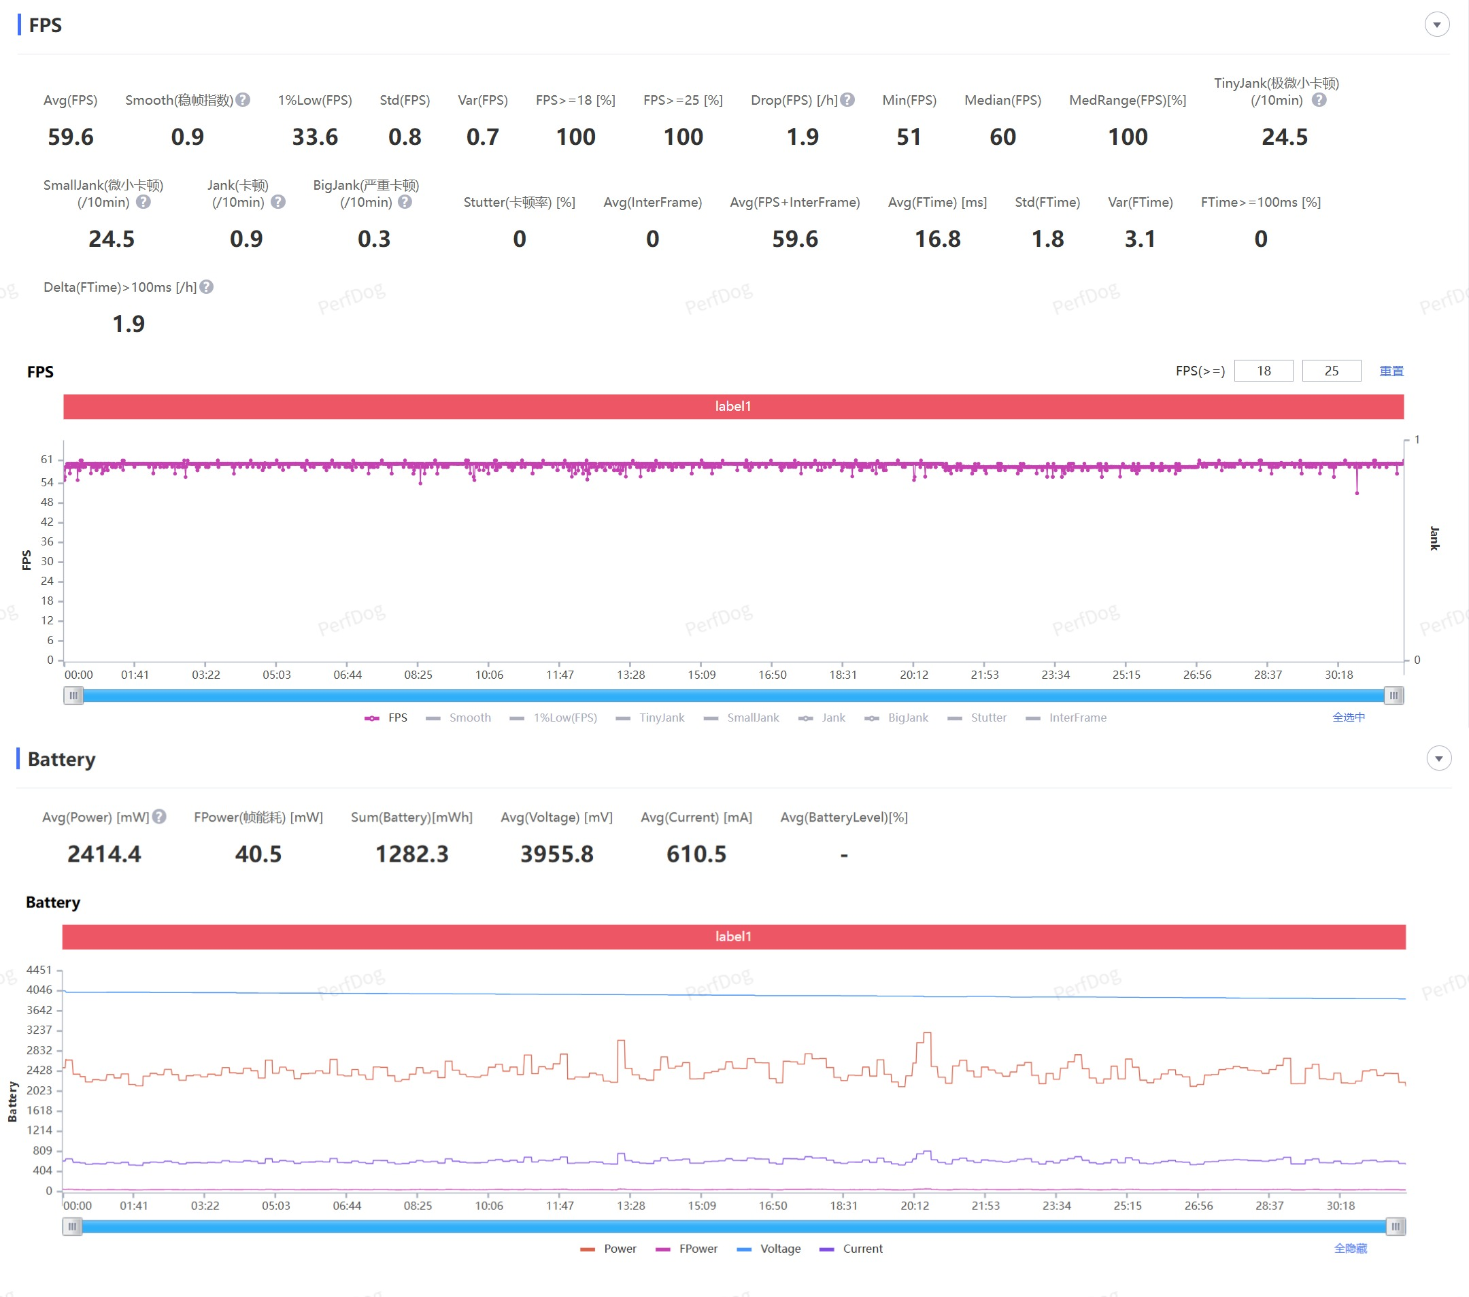Toggle the Smooth series in FPS legend
The image size is (1469, 1297).
click(459, 718)
